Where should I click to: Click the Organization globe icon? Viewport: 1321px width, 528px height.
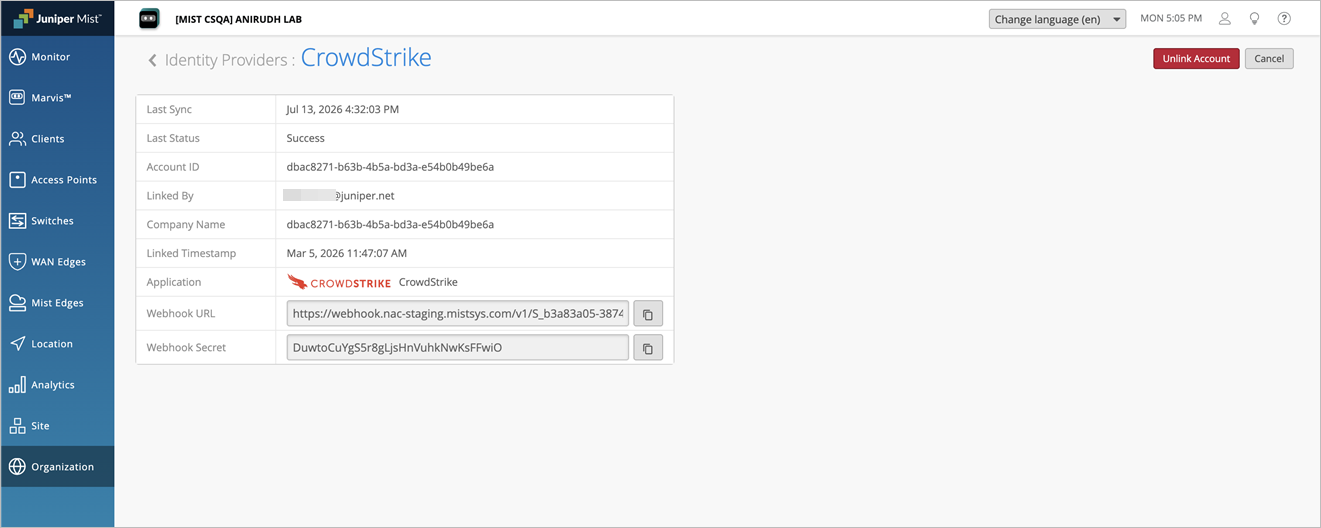pos(17,467)
